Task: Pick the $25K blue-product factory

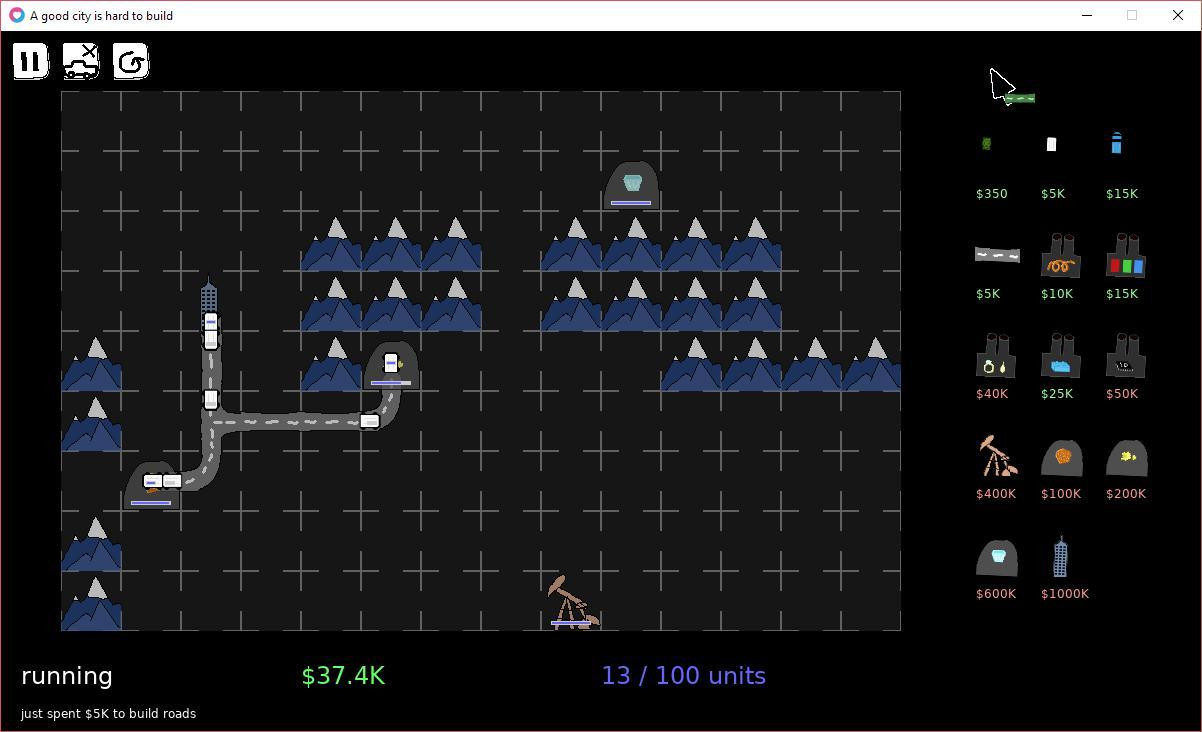Action: tap(1061, 356)
